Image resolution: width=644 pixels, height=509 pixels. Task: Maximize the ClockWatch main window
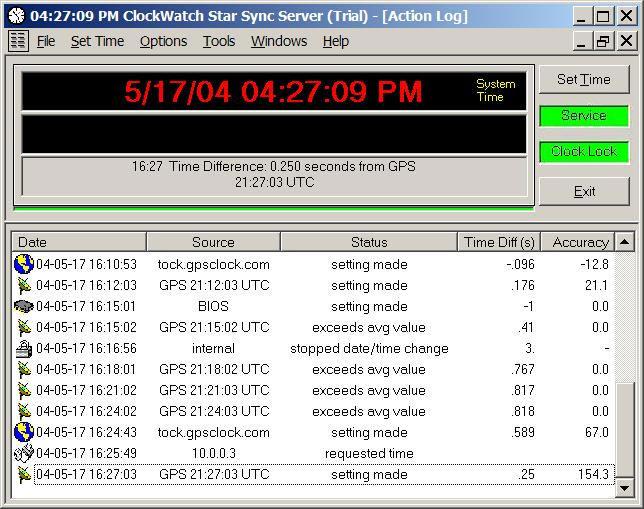[x=603, y=16]
